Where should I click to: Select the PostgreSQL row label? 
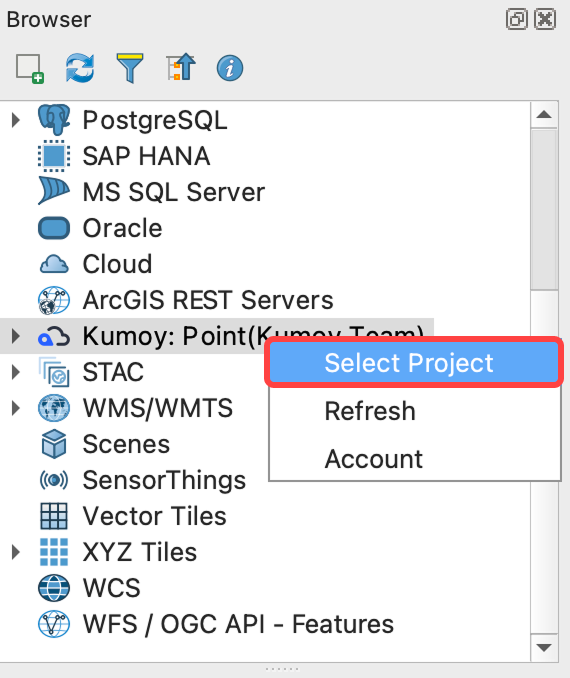(x=155, y=120)
